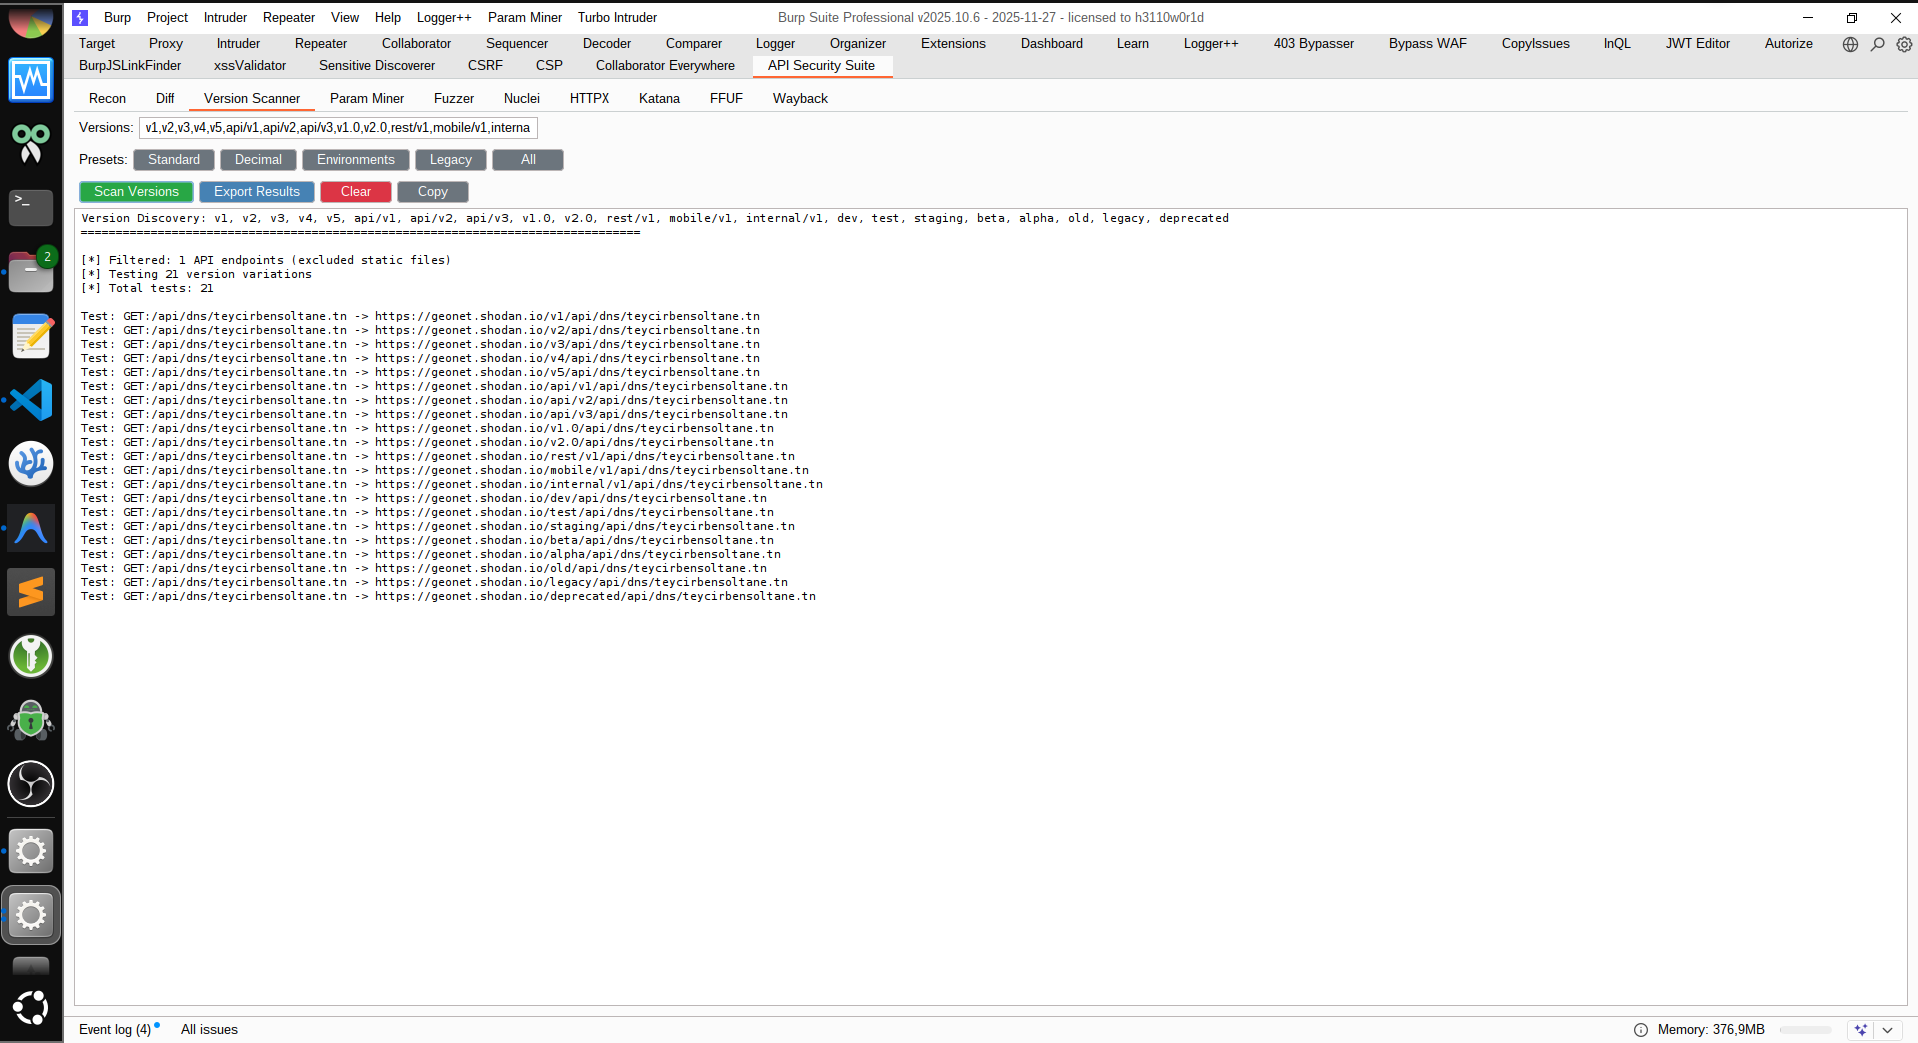
Task: Apply the Legacy preset
Action: pos(451,160)
